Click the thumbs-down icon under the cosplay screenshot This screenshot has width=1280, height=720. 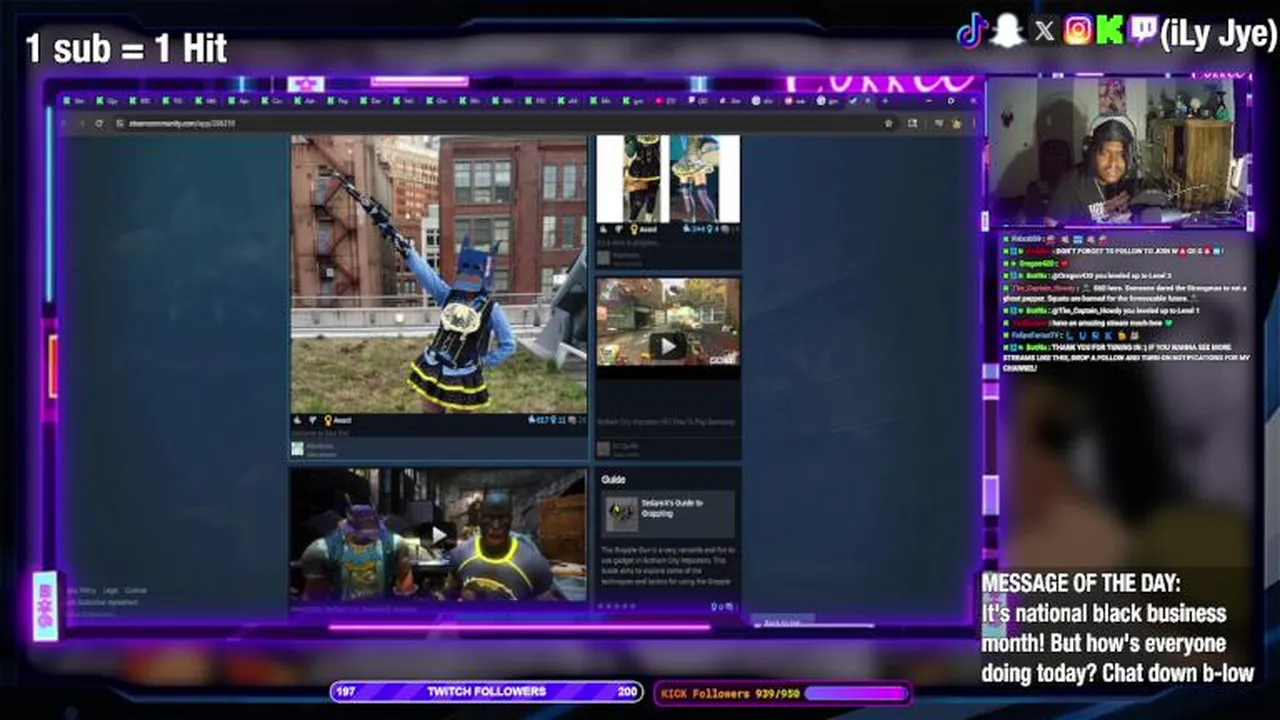pos(312,421)
